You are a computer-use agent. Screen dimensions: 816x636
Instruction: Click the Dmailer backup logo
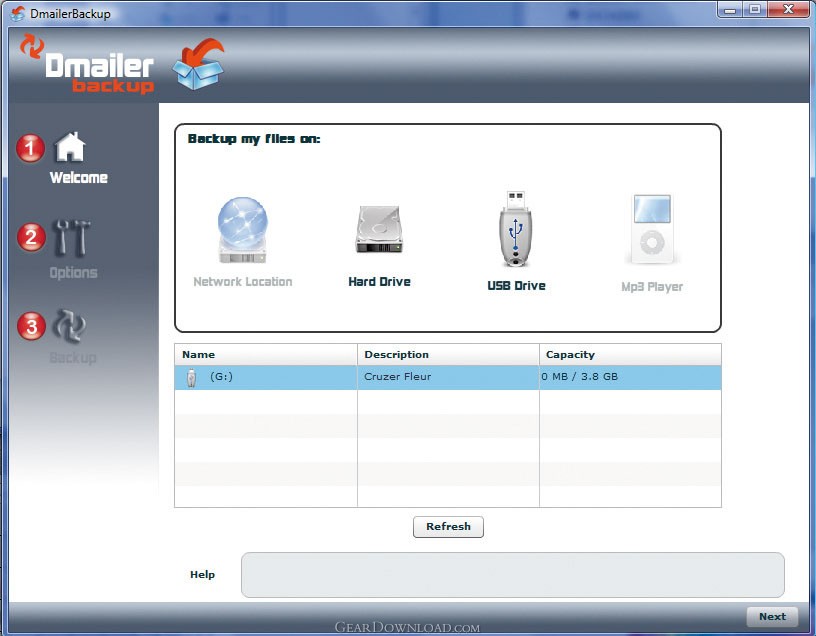87,65
